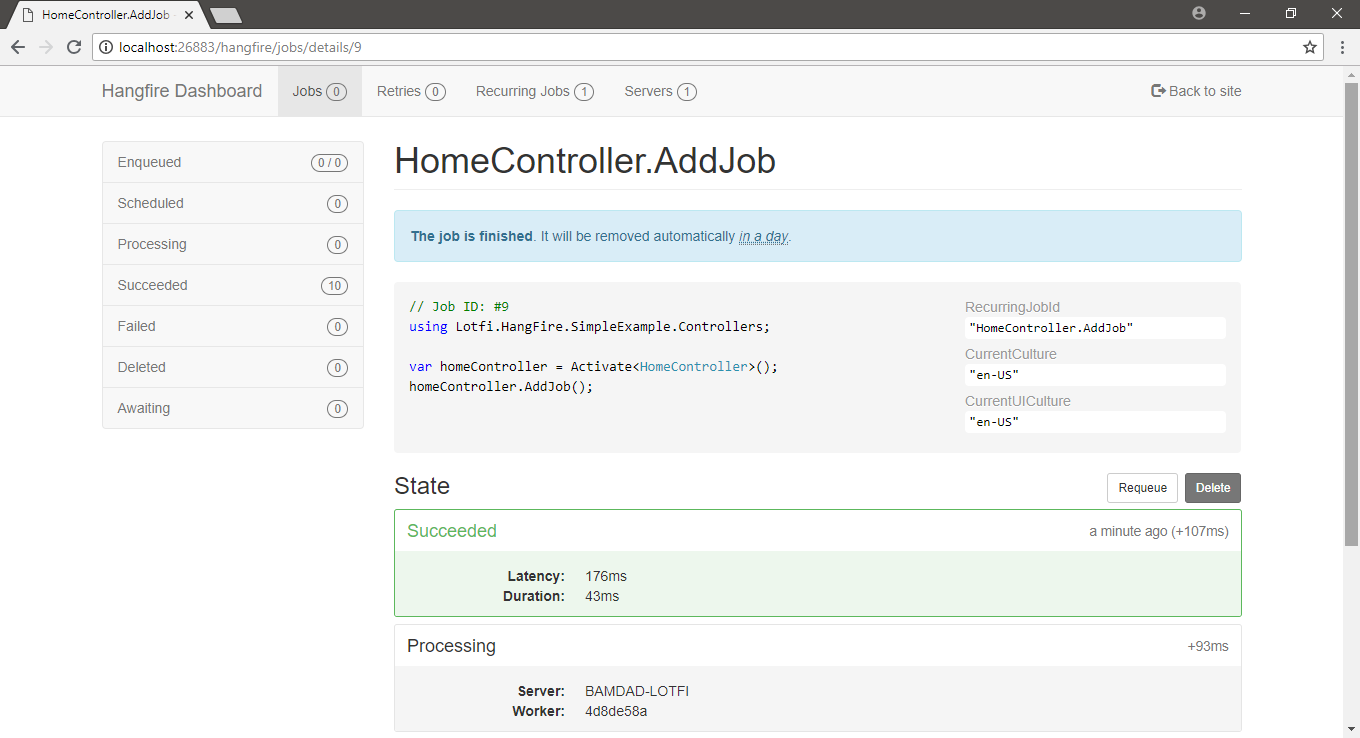Switch to the Retries tab
Image resolution: width=1360 pixels, height=738 pixels.
point(411,91)
